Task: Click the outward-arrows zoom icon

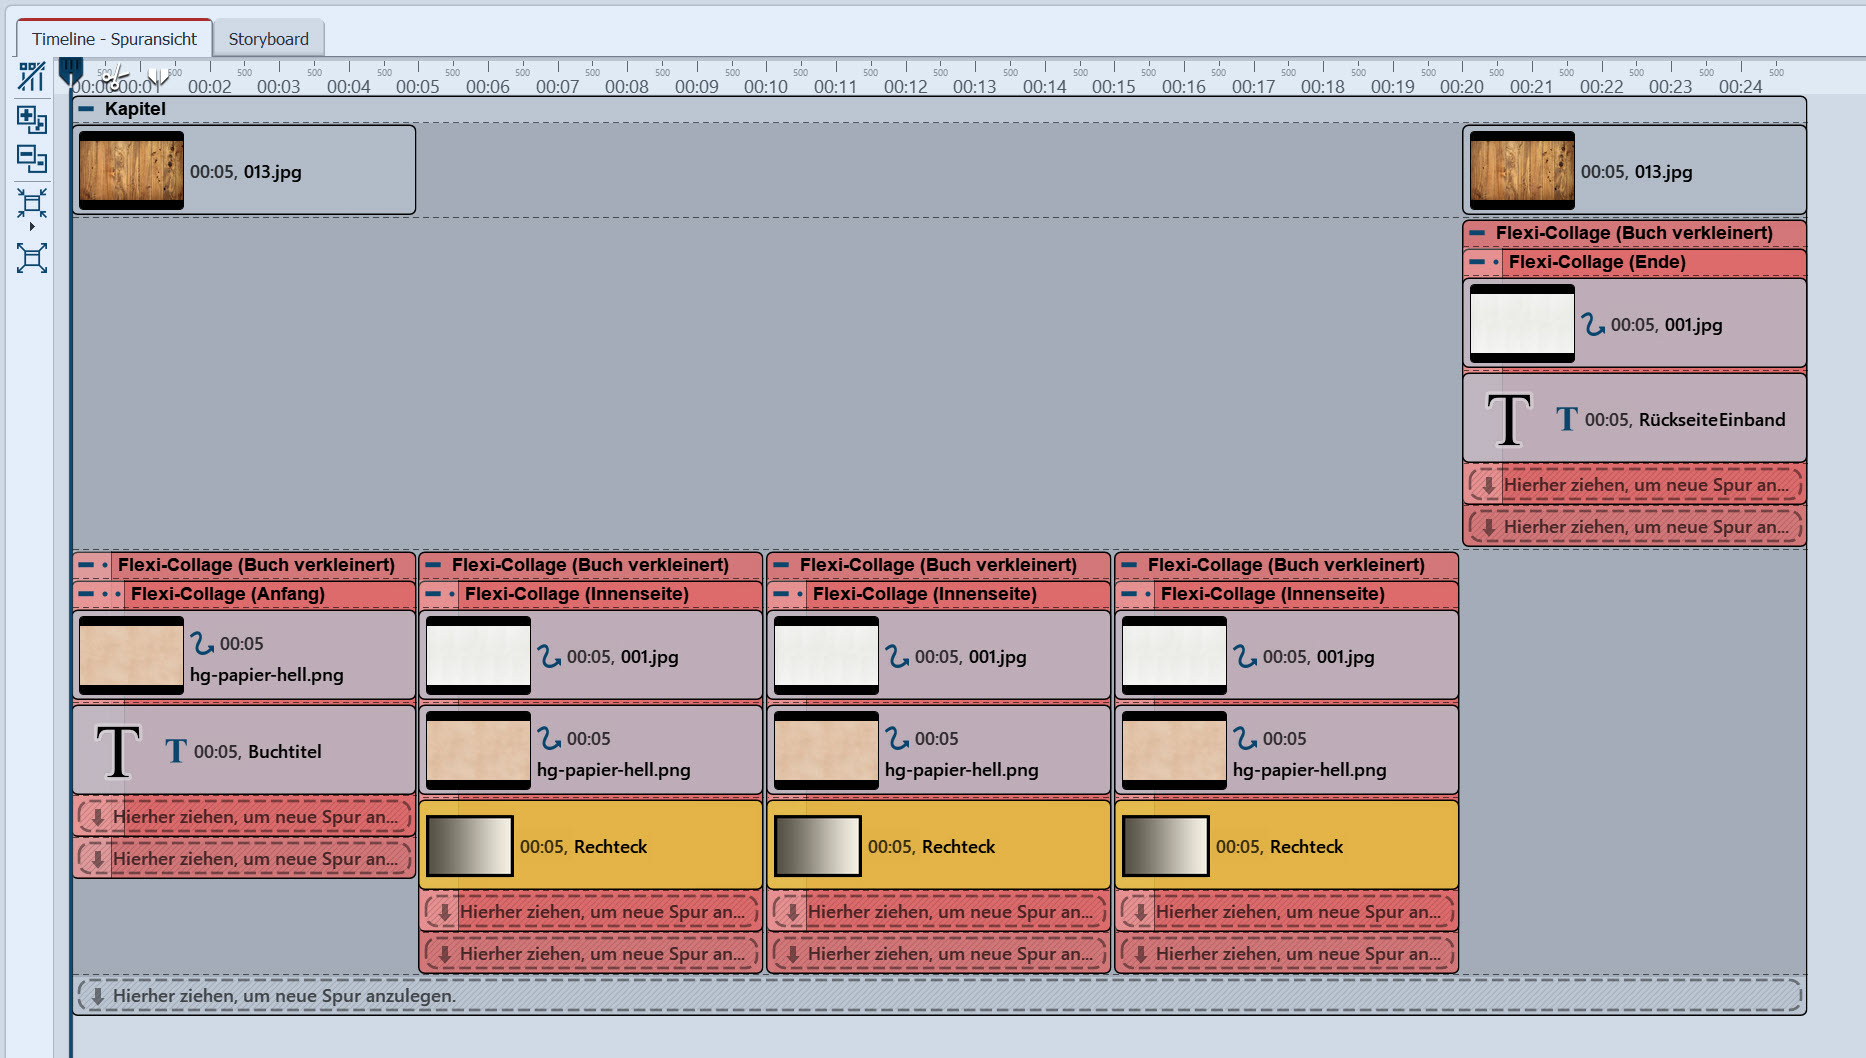Action: tap(31, 259)
